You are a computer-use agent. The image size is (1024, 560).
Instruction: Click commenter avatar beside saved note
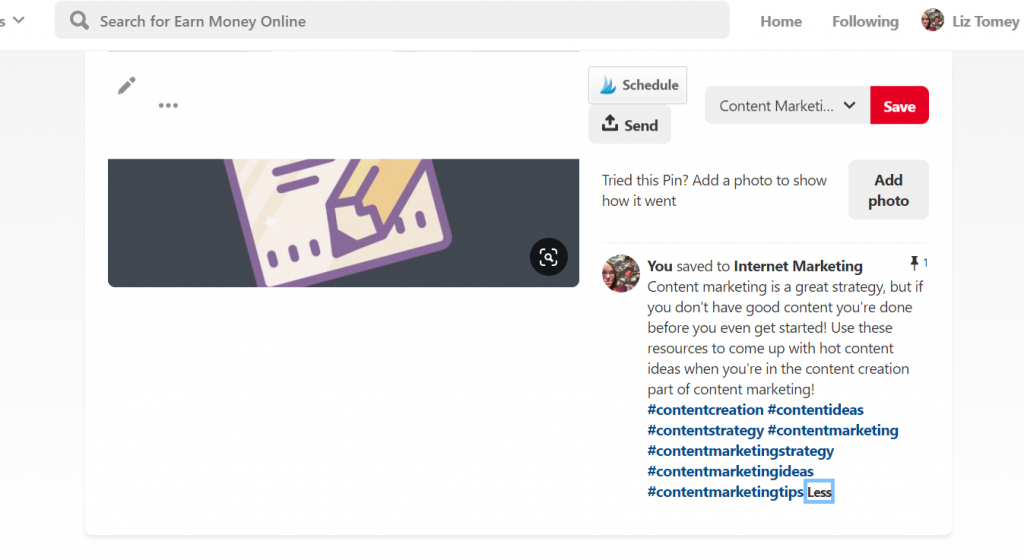pos(620,273)
